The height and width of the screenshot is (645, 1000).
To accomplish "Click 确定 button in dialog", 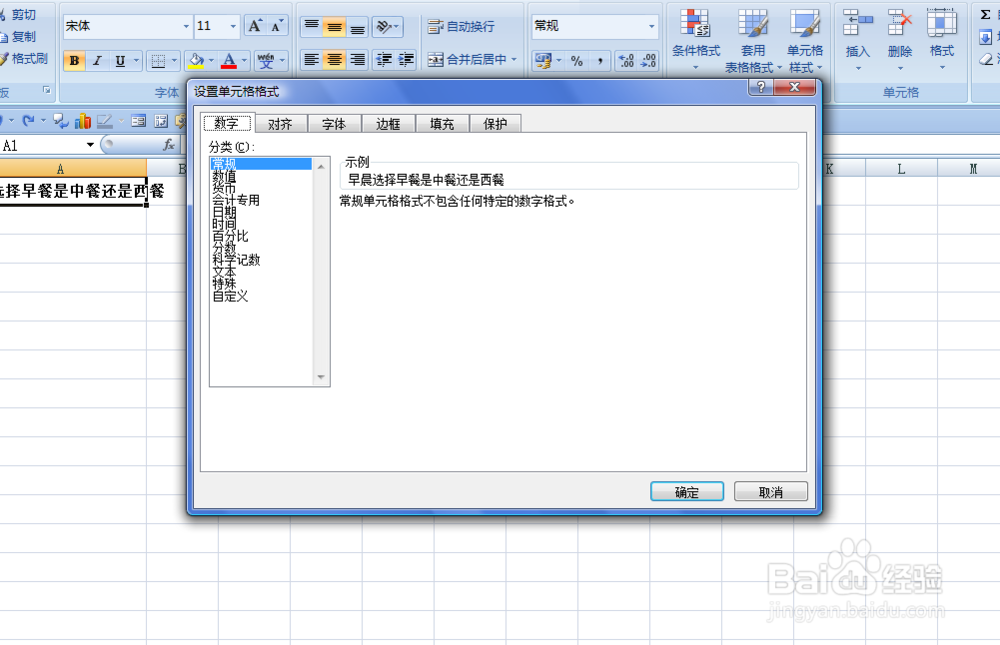I will (687, 492).
